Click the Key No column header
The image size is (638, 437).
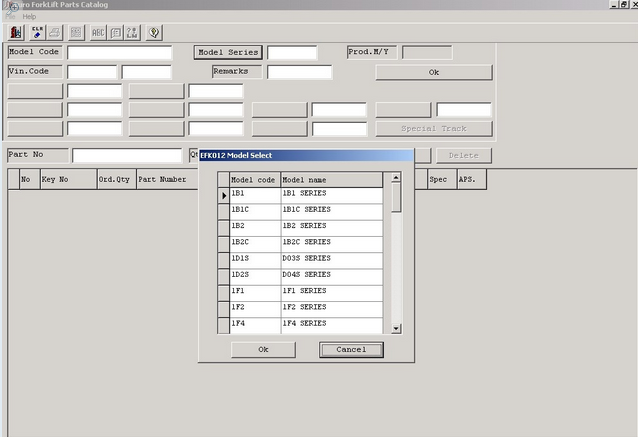click(68, 179)
